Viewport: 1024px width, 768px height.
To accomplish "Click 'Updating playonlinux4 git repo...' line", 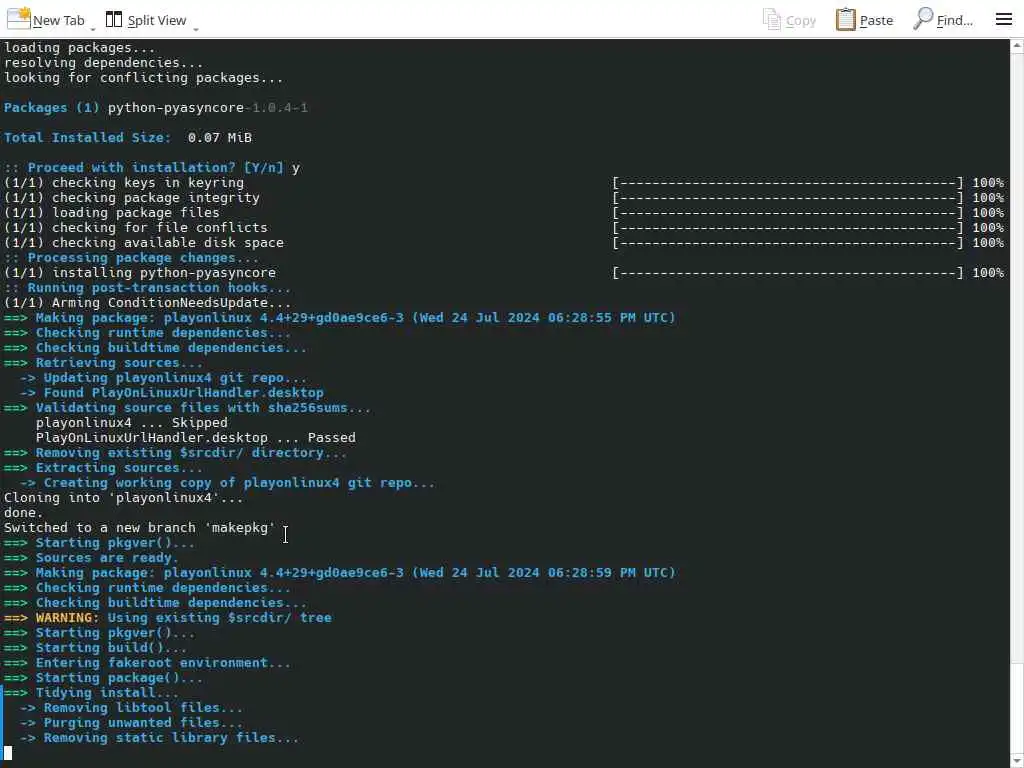I will tap(163, 378).
